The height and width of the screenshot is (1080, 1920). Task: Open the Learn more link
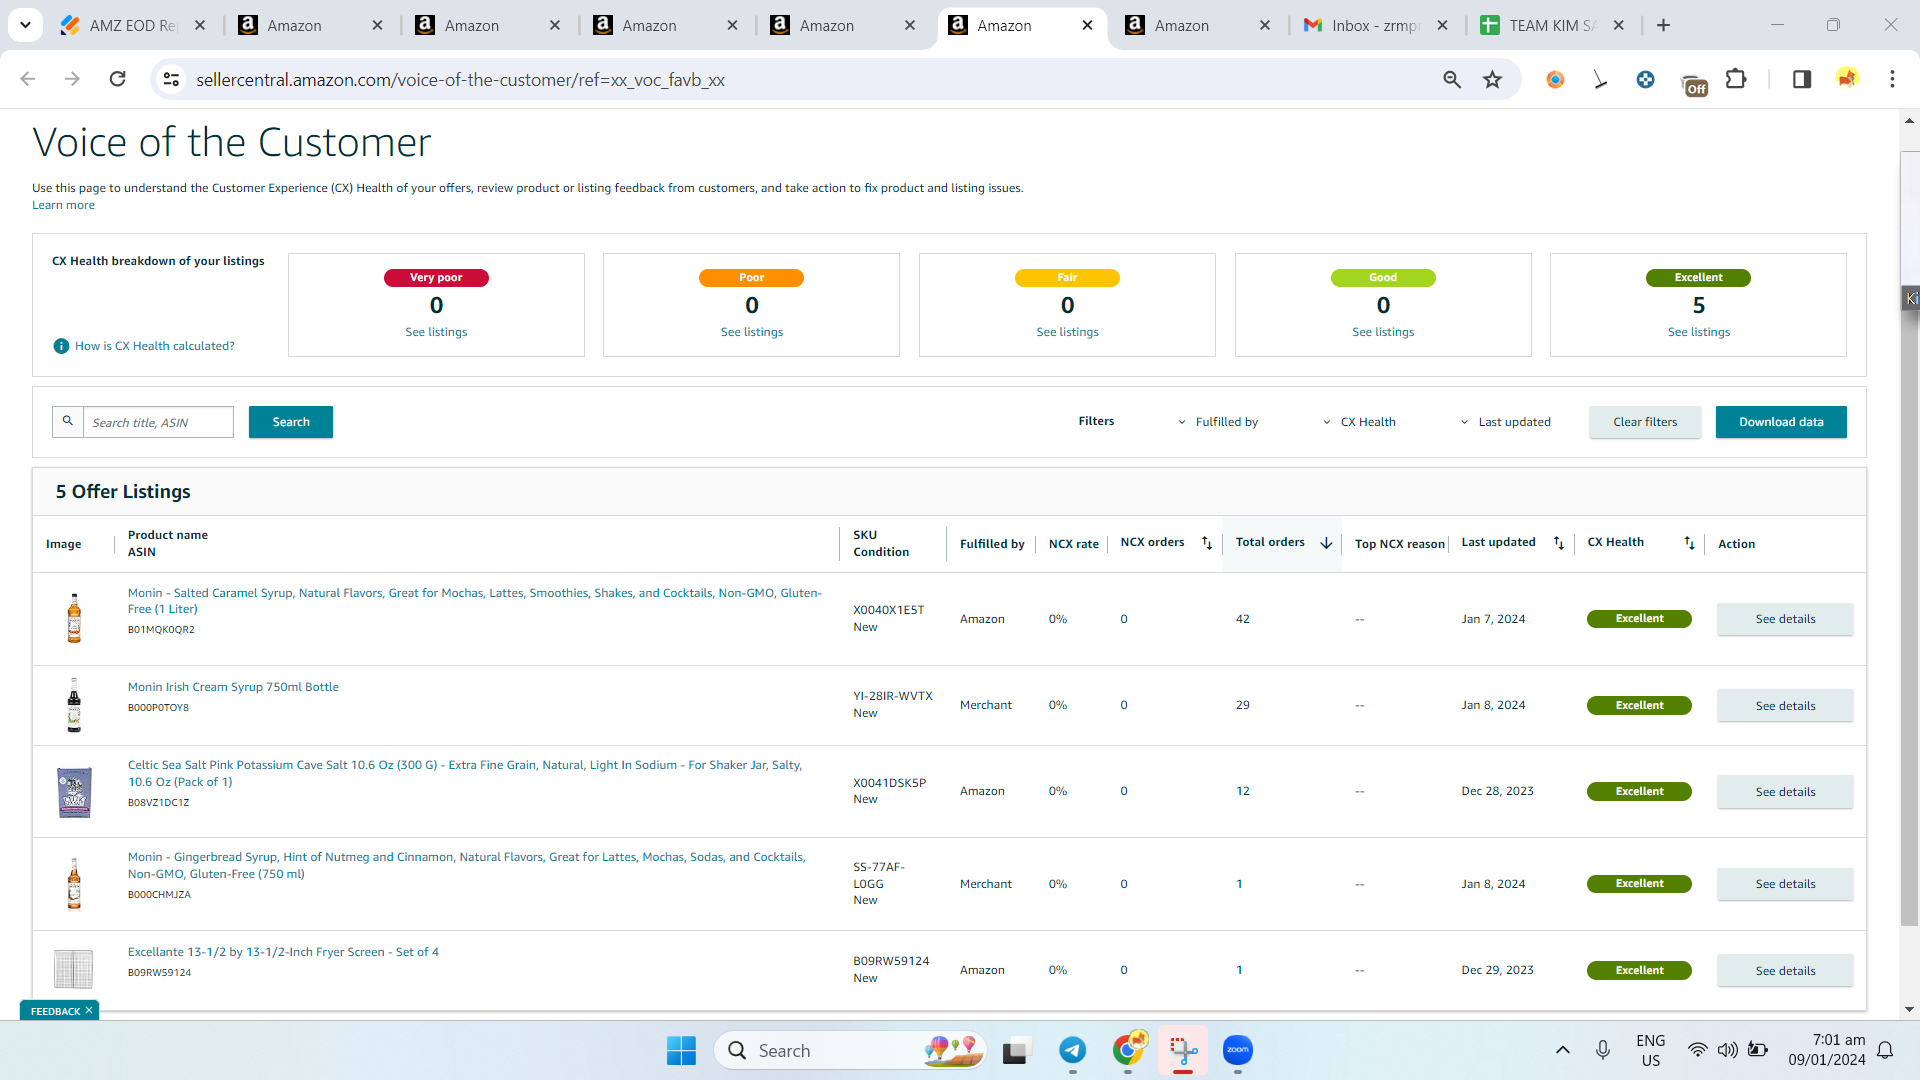(x=63, y=205)
